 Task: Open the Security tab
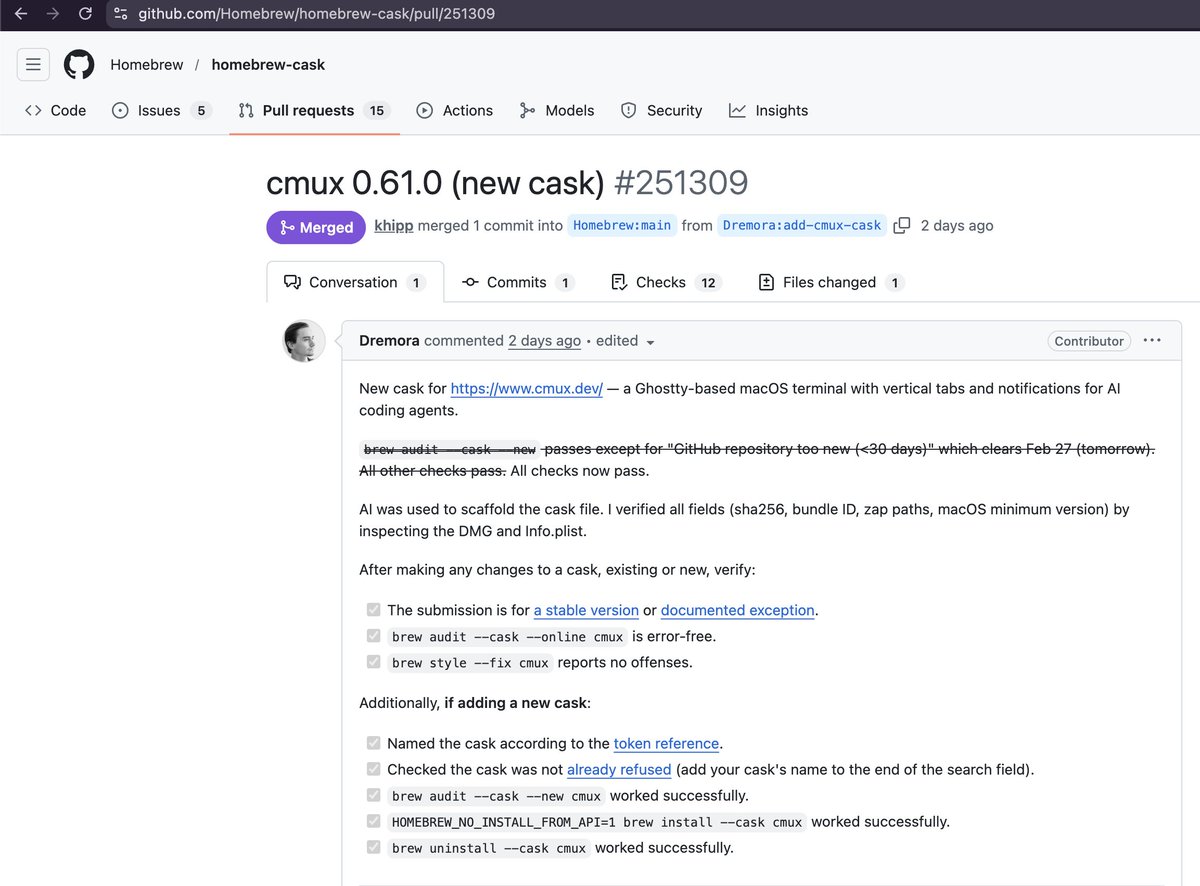point(662,111)
